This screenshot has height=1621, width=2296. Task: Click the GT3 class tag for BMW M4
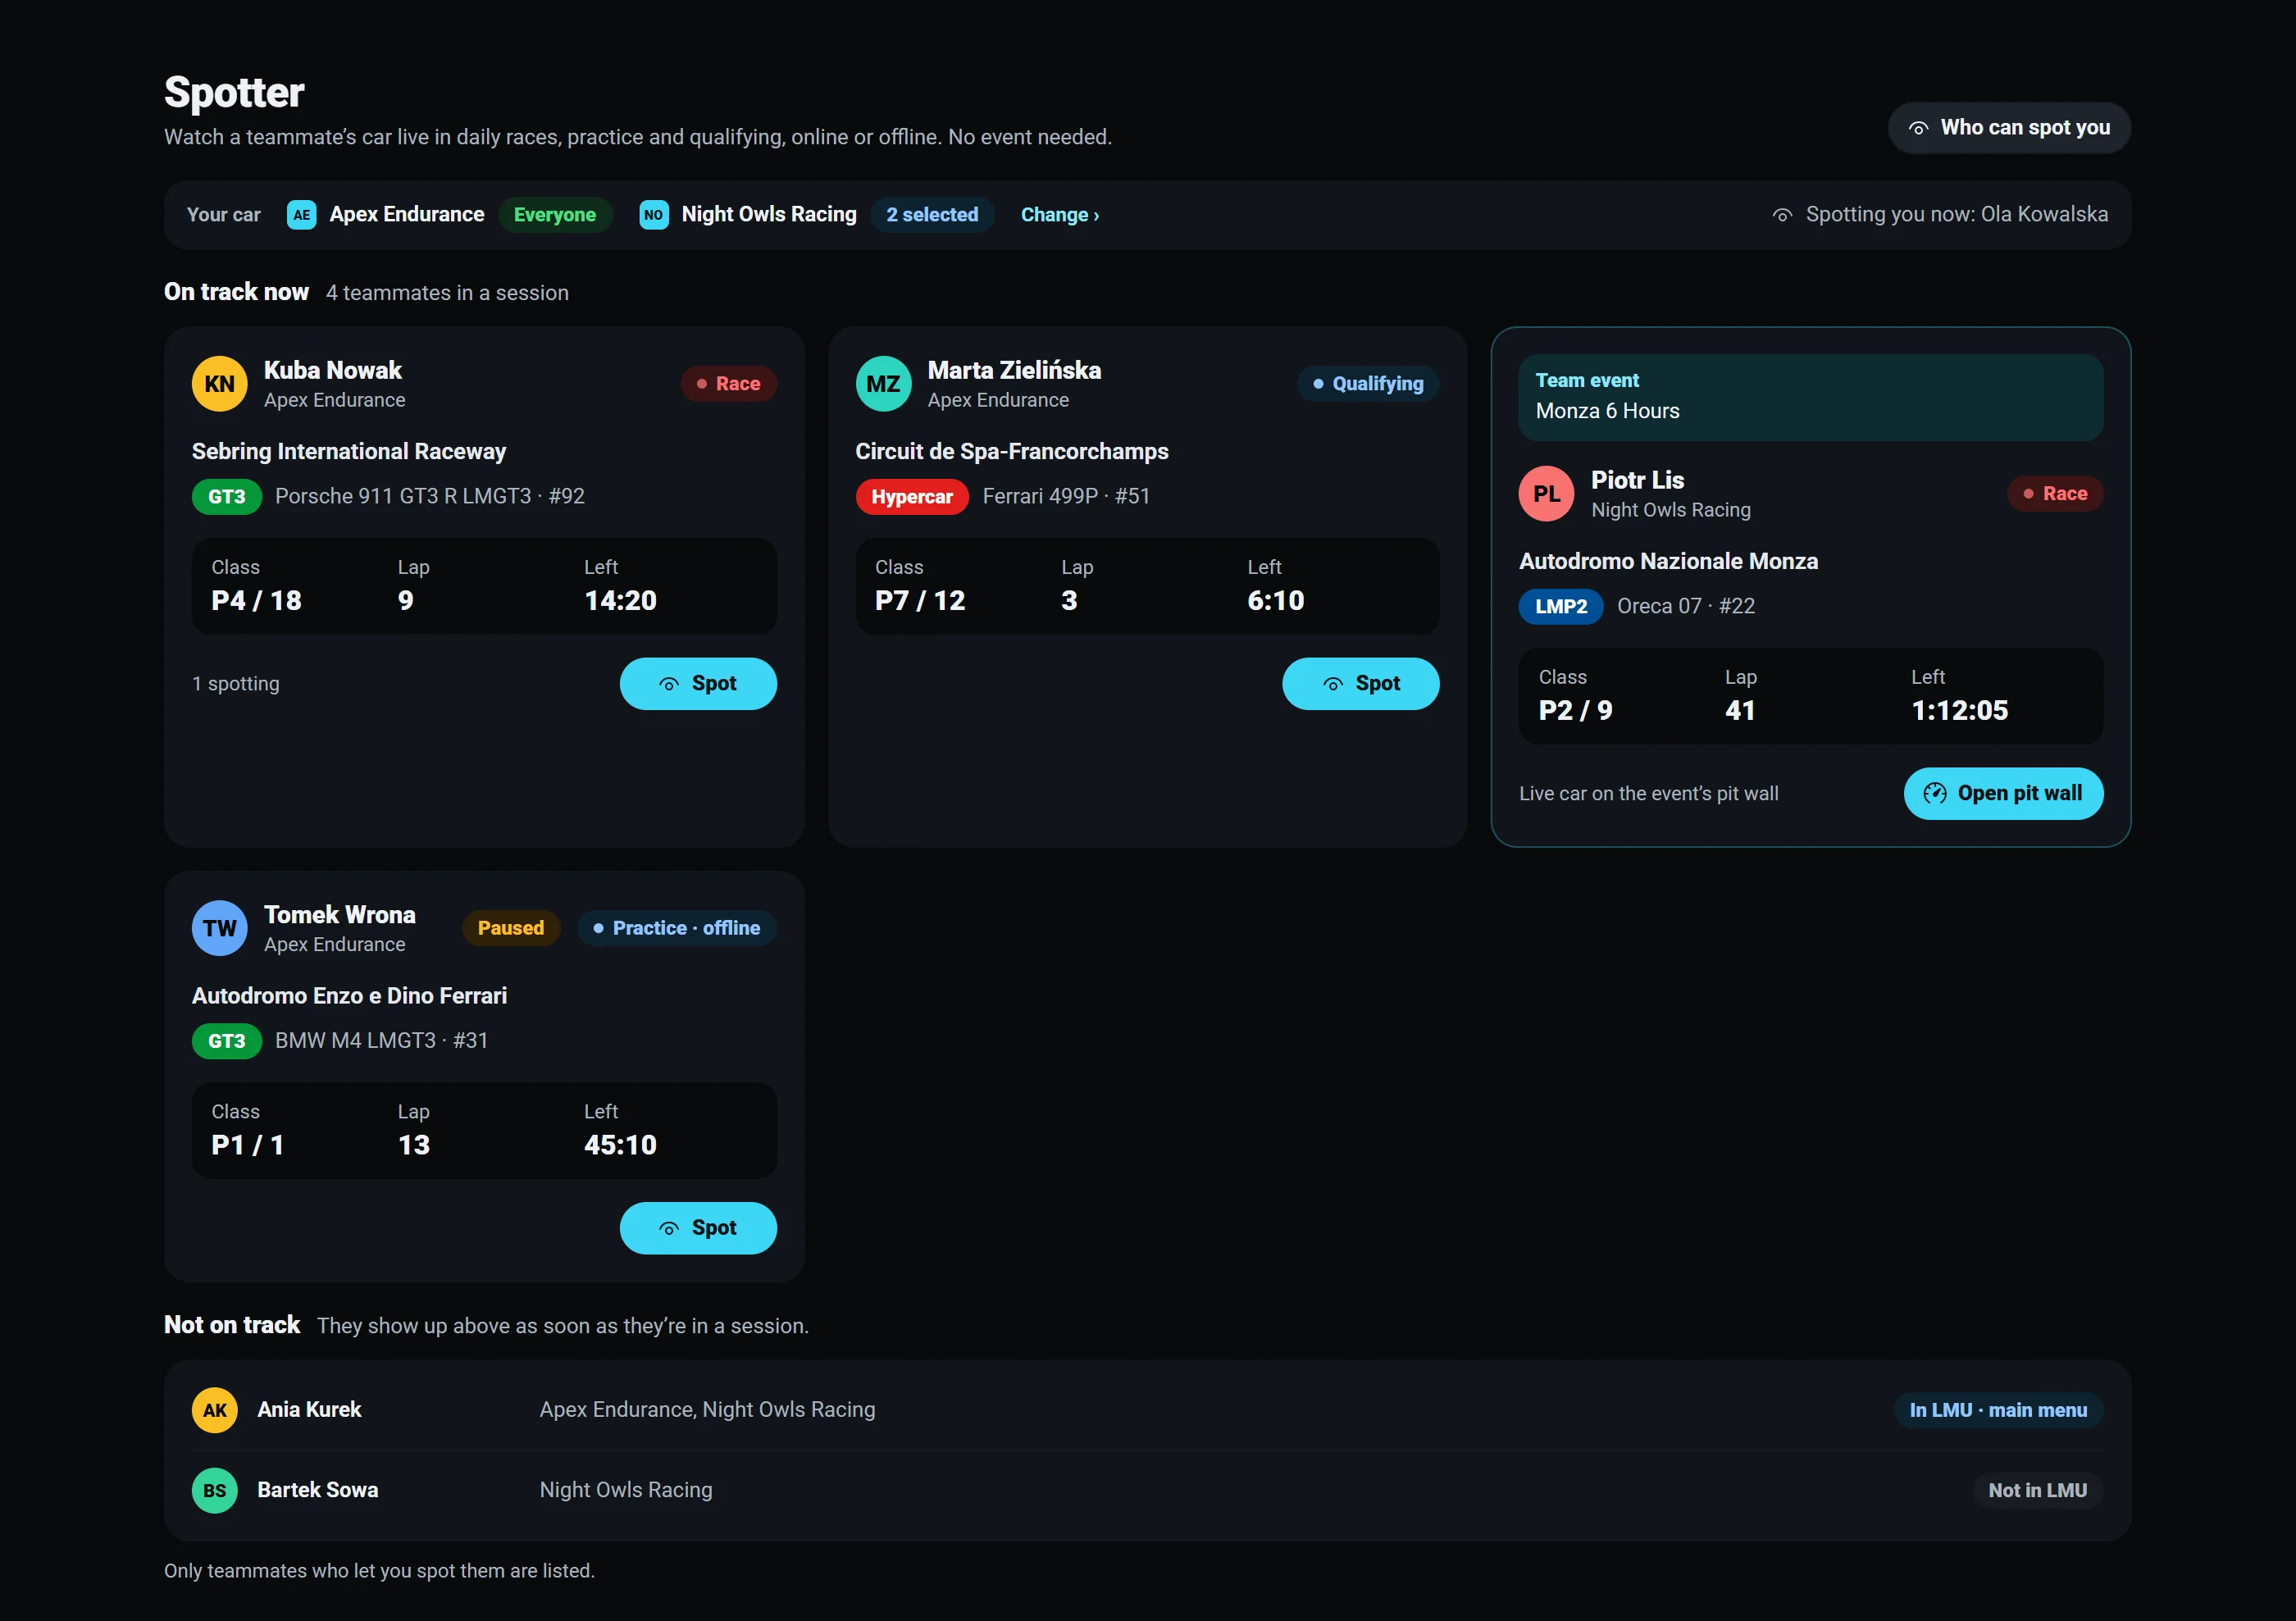pos(227,1041)
